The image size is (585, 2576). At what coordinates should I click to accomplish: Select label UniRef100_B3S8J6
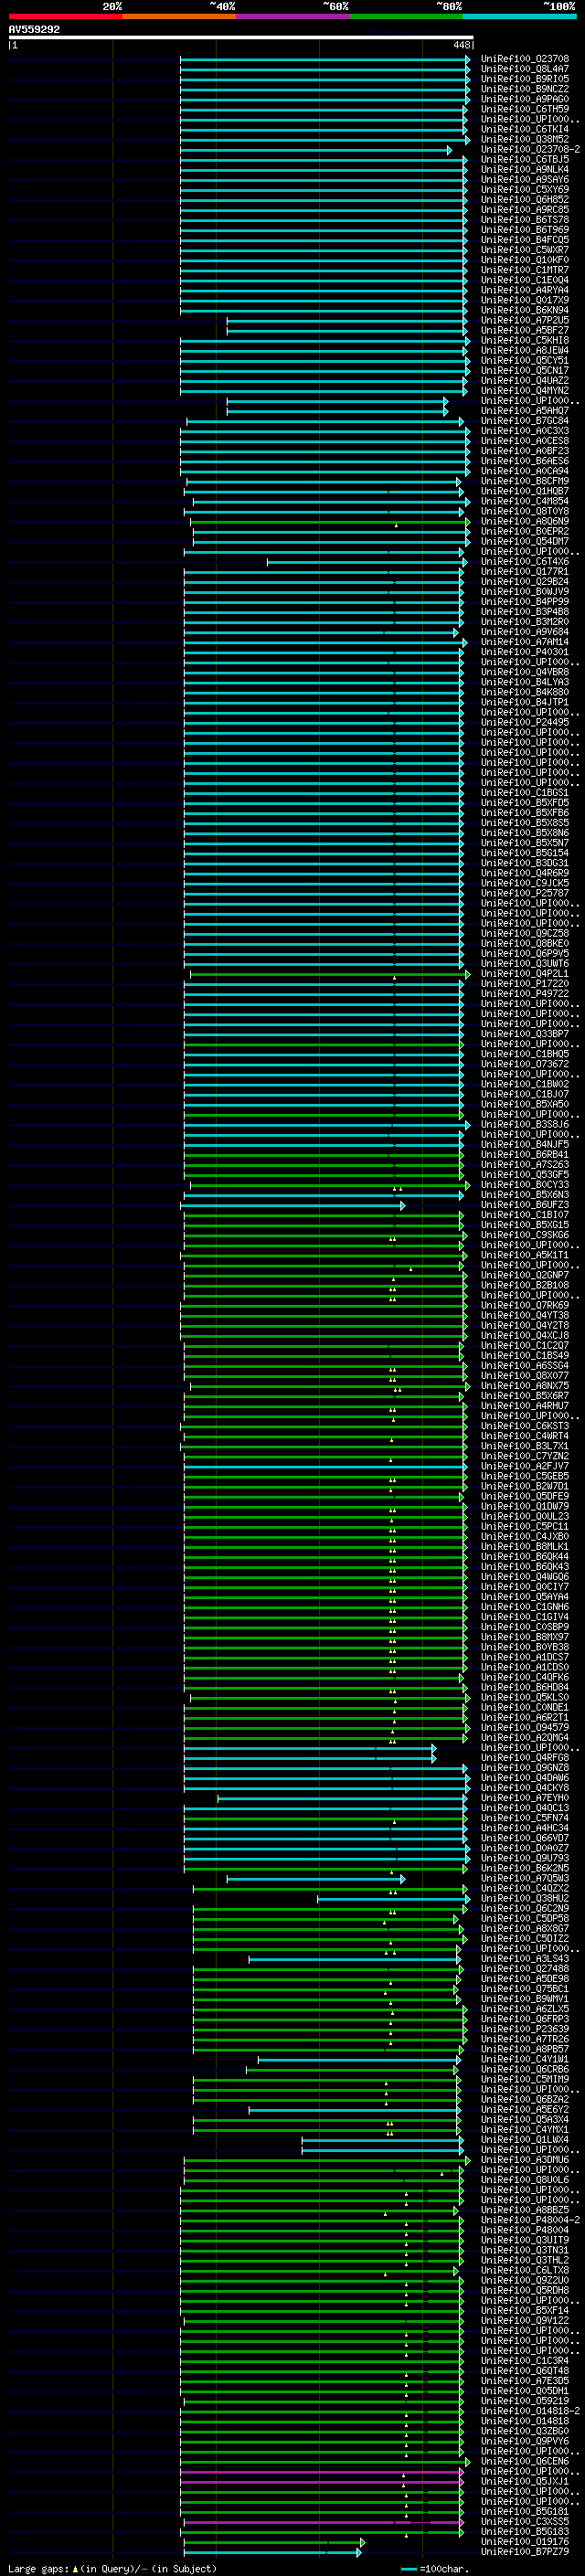(525, 1124)
